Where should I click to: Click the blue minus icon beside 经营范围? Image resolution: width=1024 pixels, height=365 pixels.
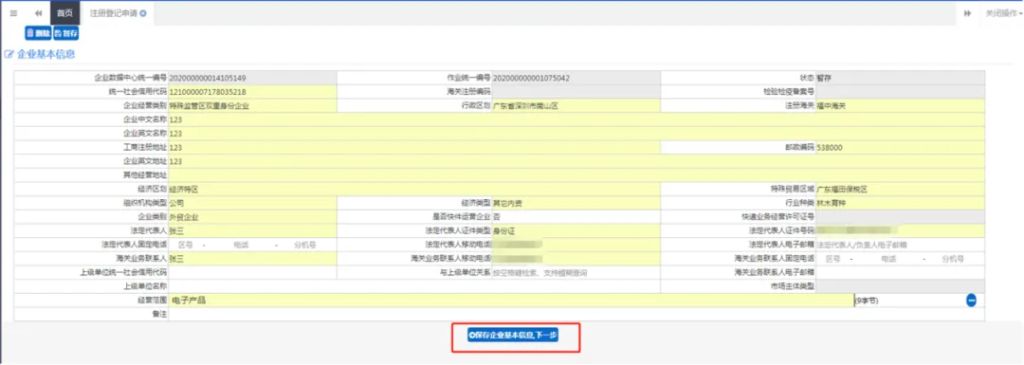tap(971, 300)
